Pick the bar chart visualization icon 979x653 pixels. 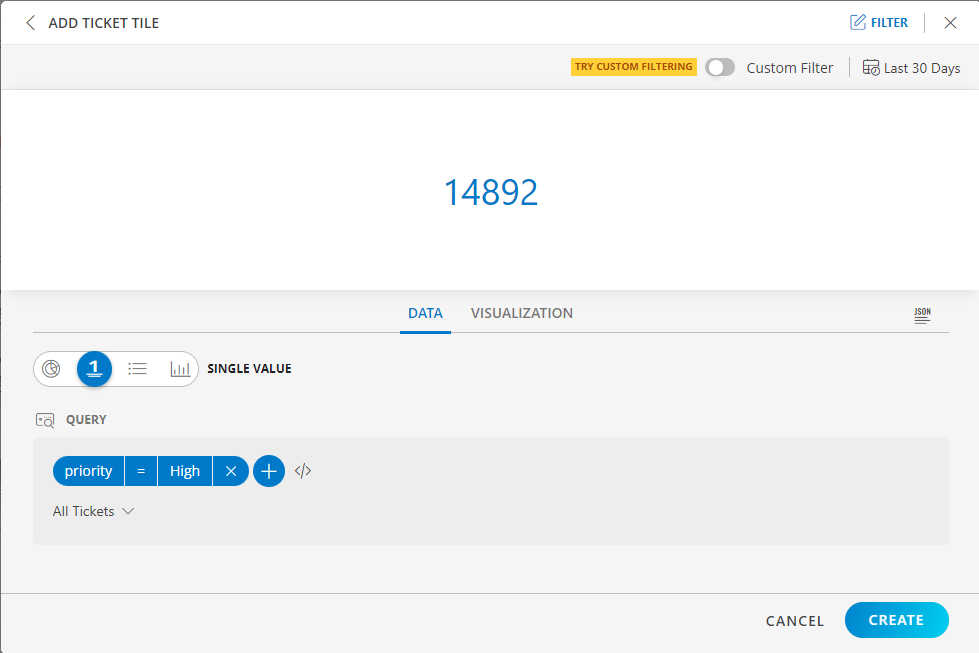180,368
